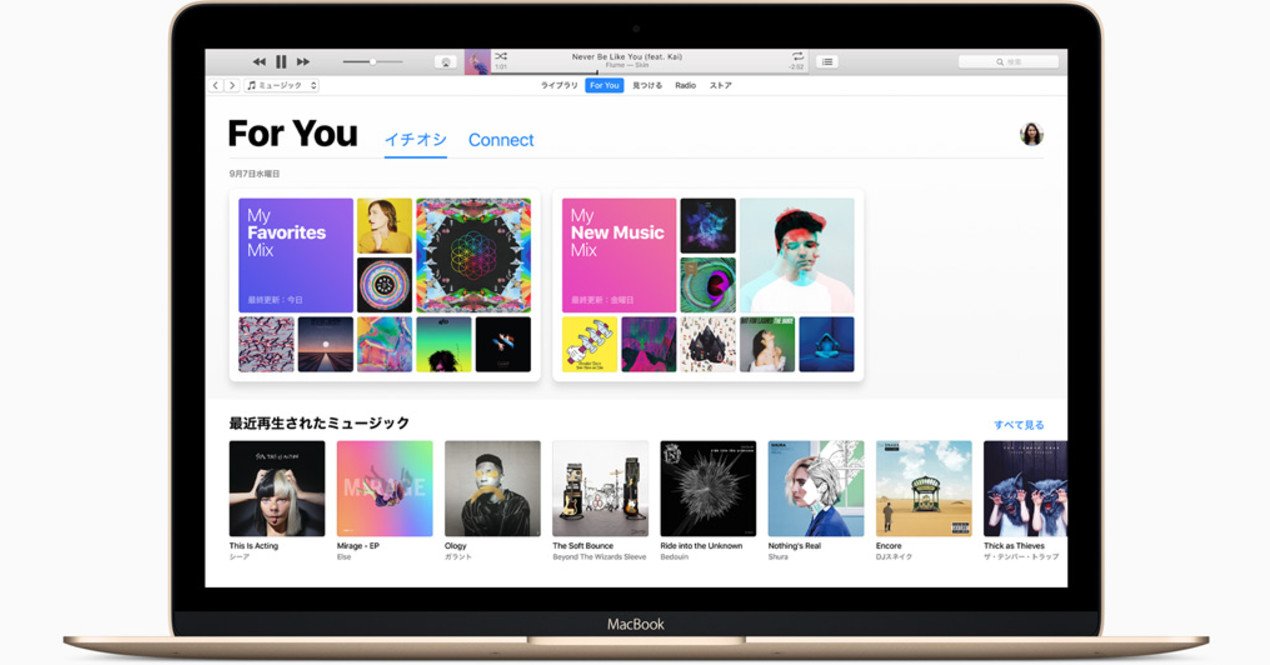Select the For You tab

coord(604,86)
